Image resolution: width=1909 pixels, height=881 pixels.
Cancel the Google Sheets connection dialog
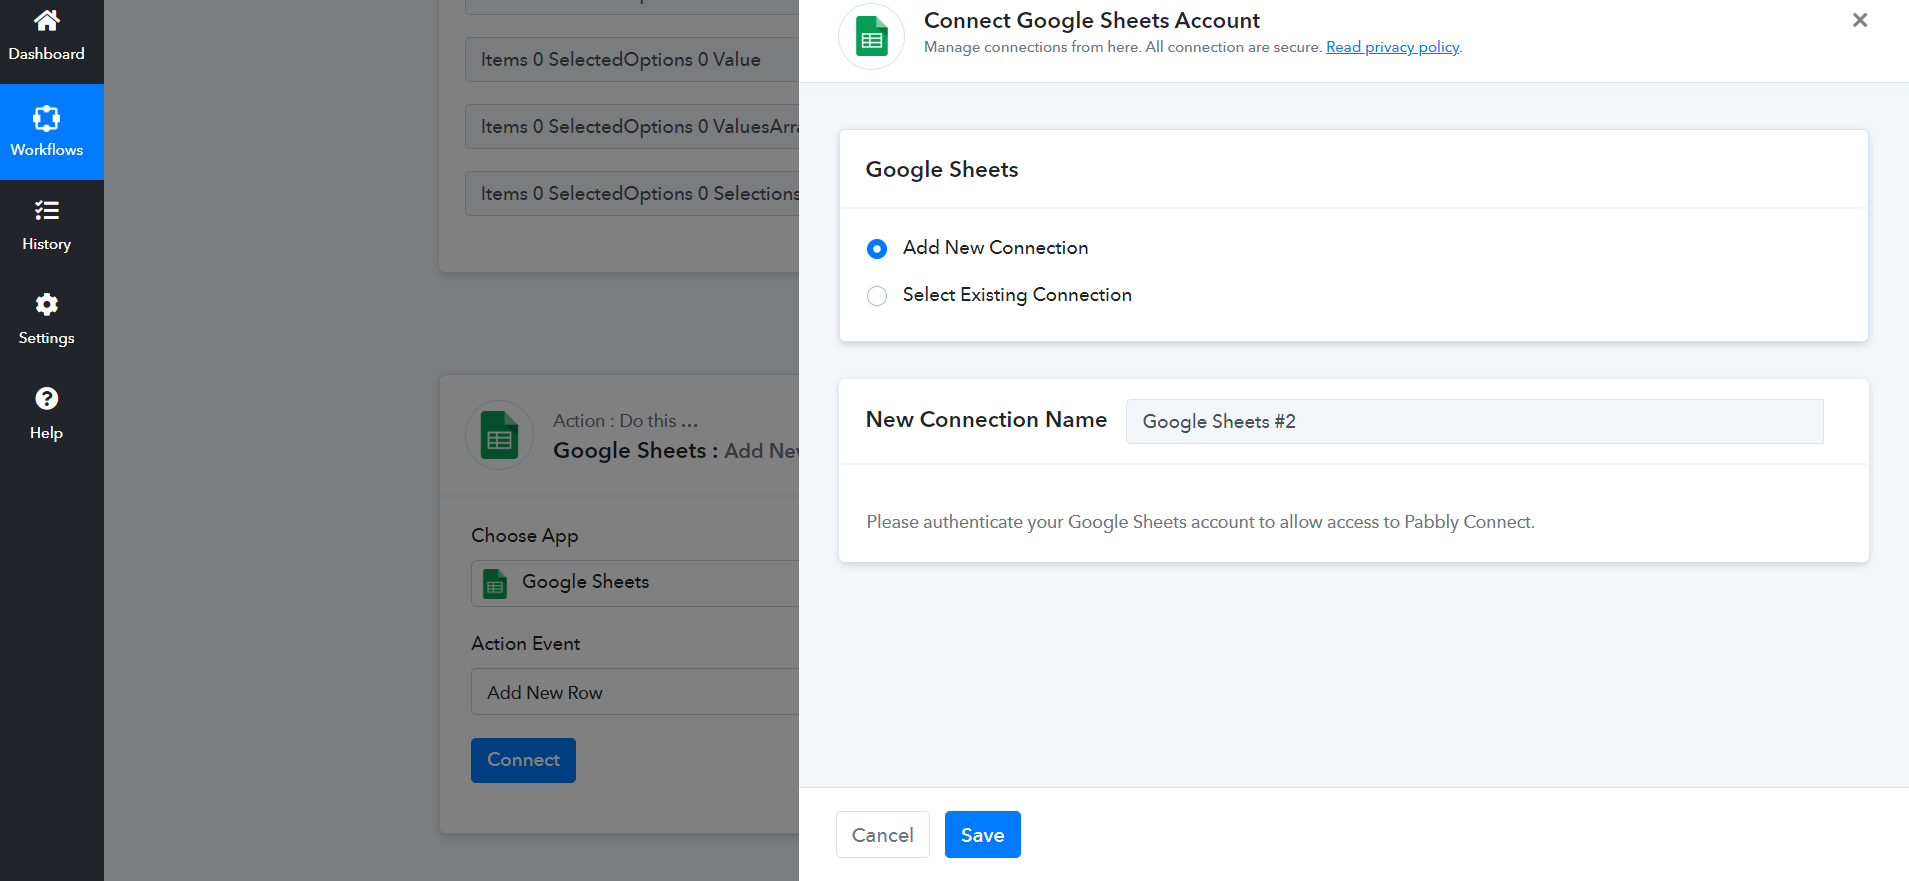click(x=883, y=835)
